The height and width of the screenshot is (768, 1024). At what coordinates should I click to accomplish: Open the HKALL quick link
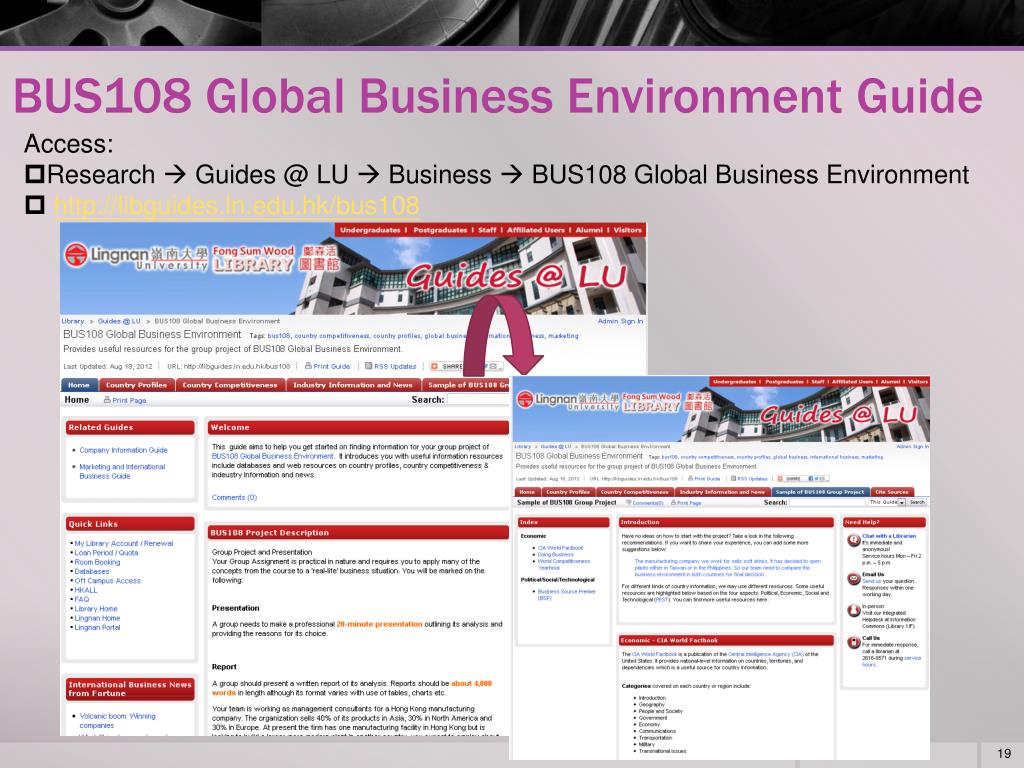(x=86, y=590)
